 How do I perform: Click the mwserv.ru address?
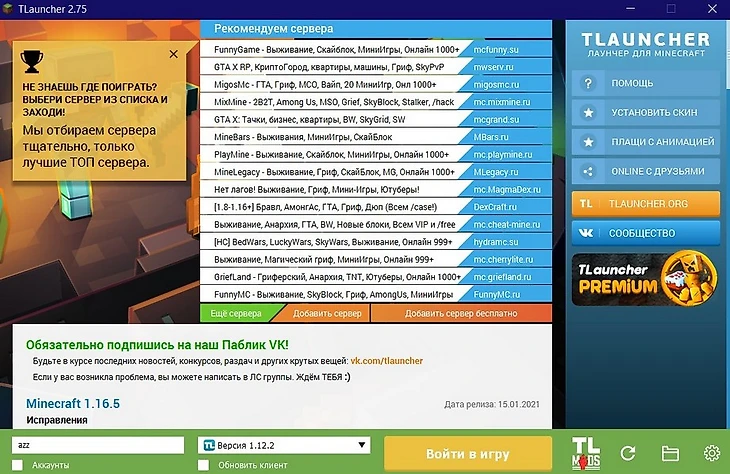493,67
